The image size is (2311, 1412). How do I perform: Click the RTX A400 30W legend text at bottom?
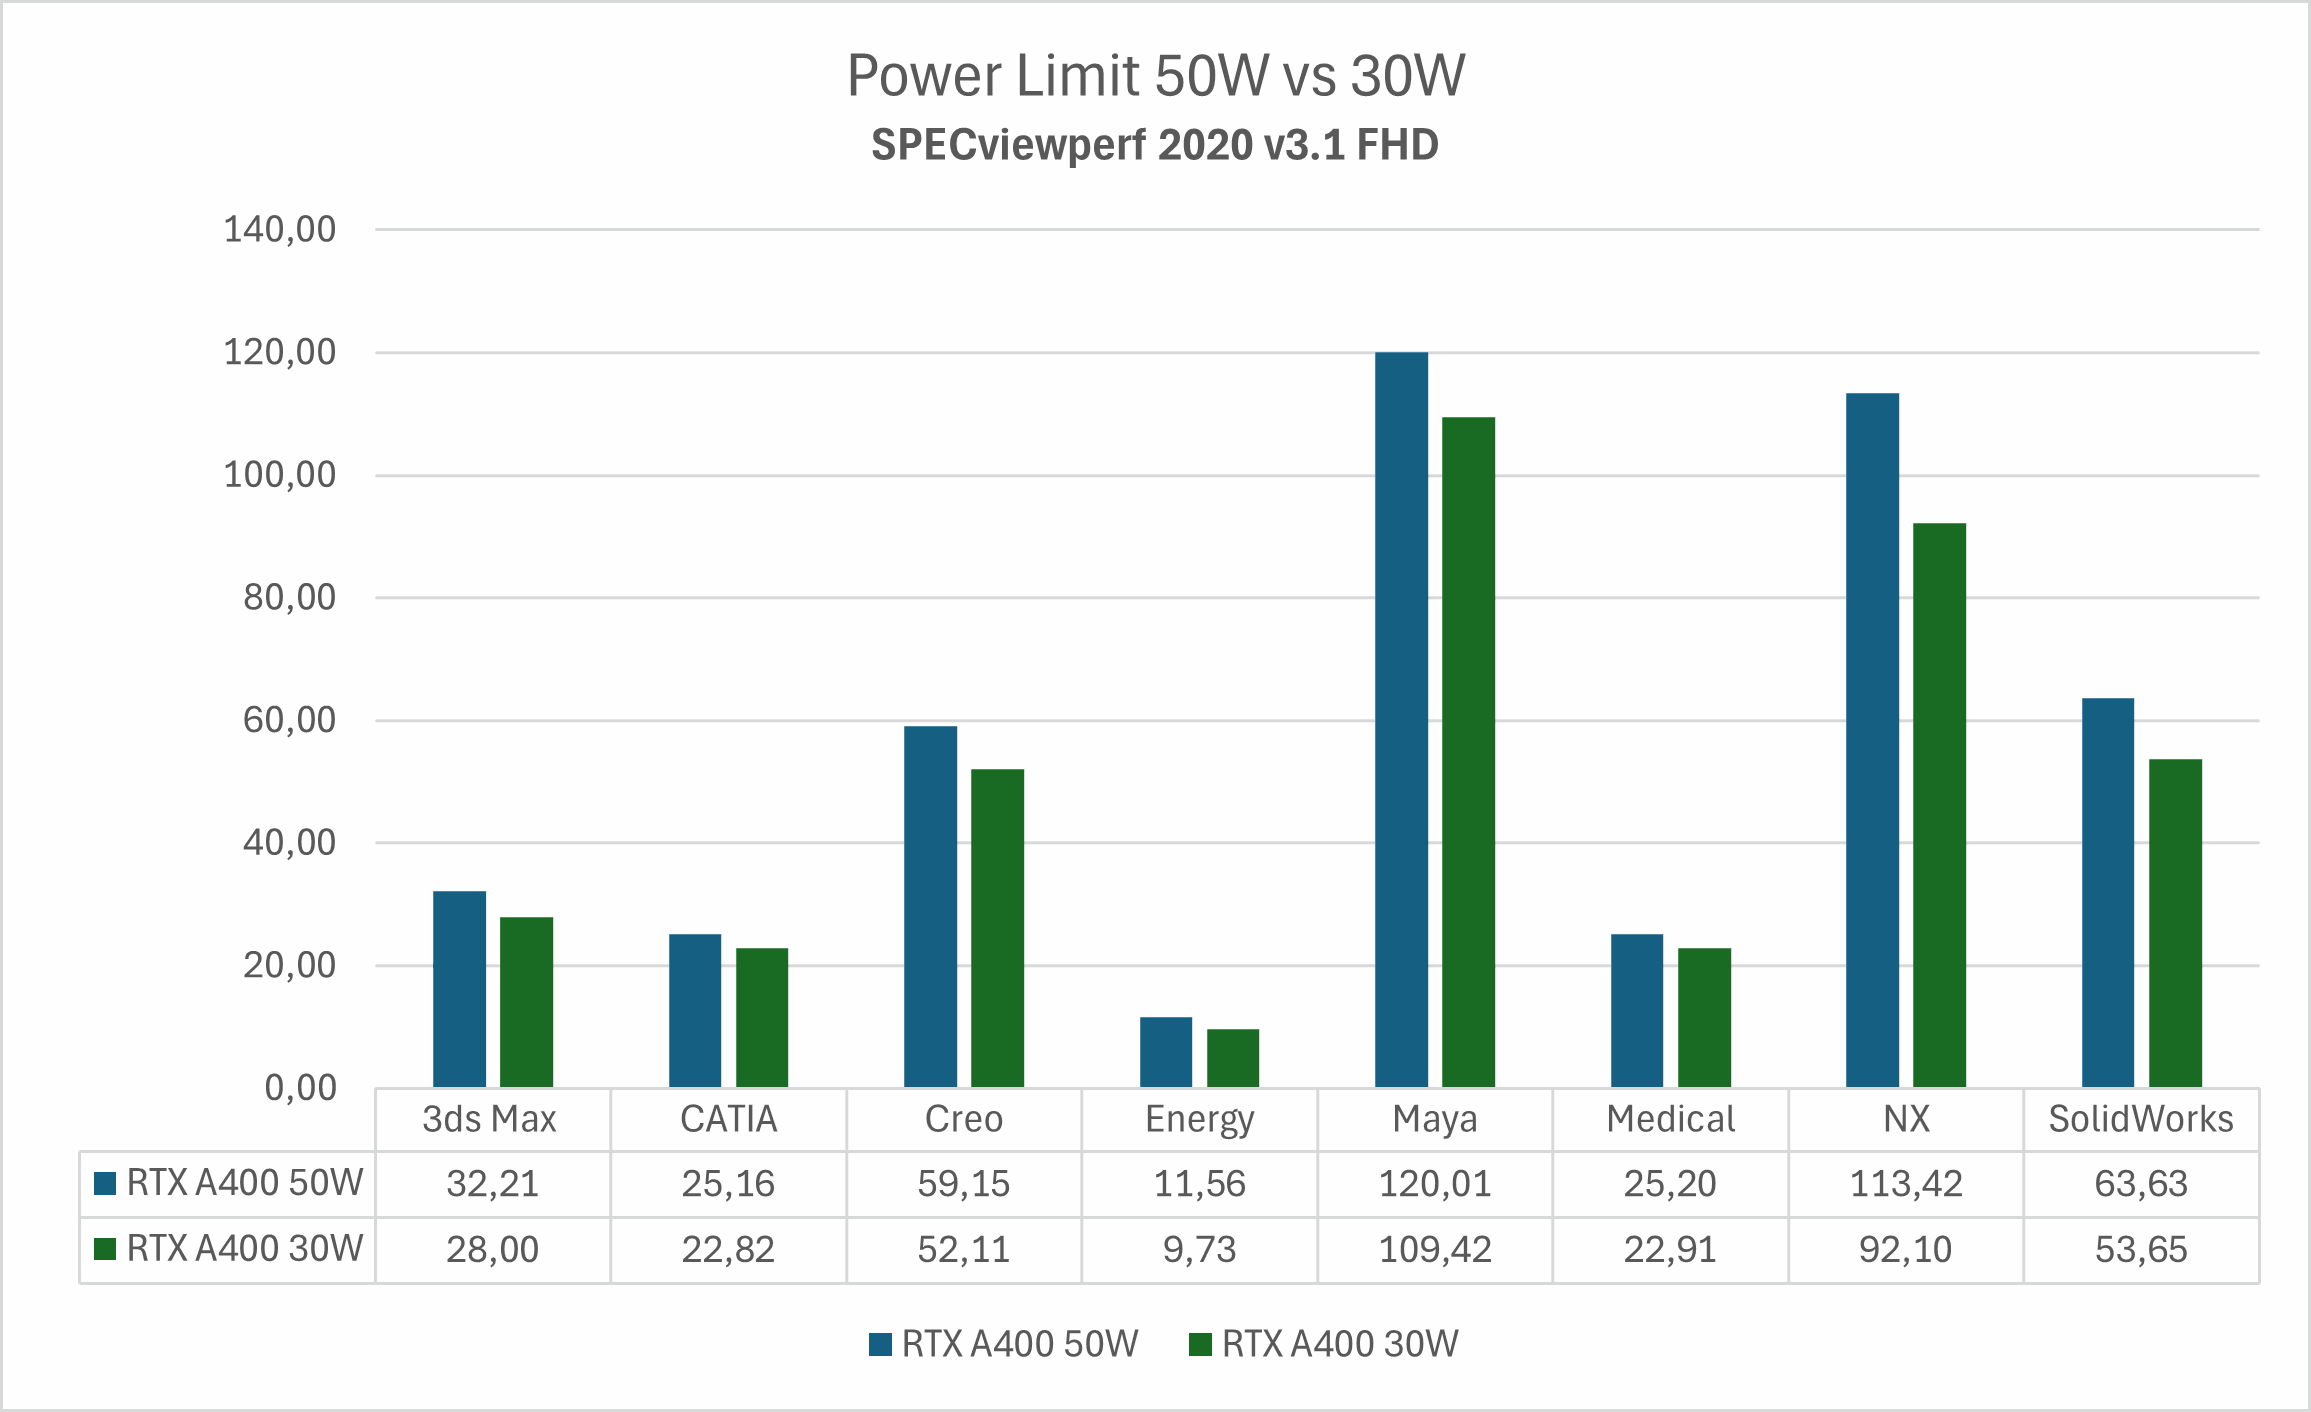(x=1339, y=1344)
